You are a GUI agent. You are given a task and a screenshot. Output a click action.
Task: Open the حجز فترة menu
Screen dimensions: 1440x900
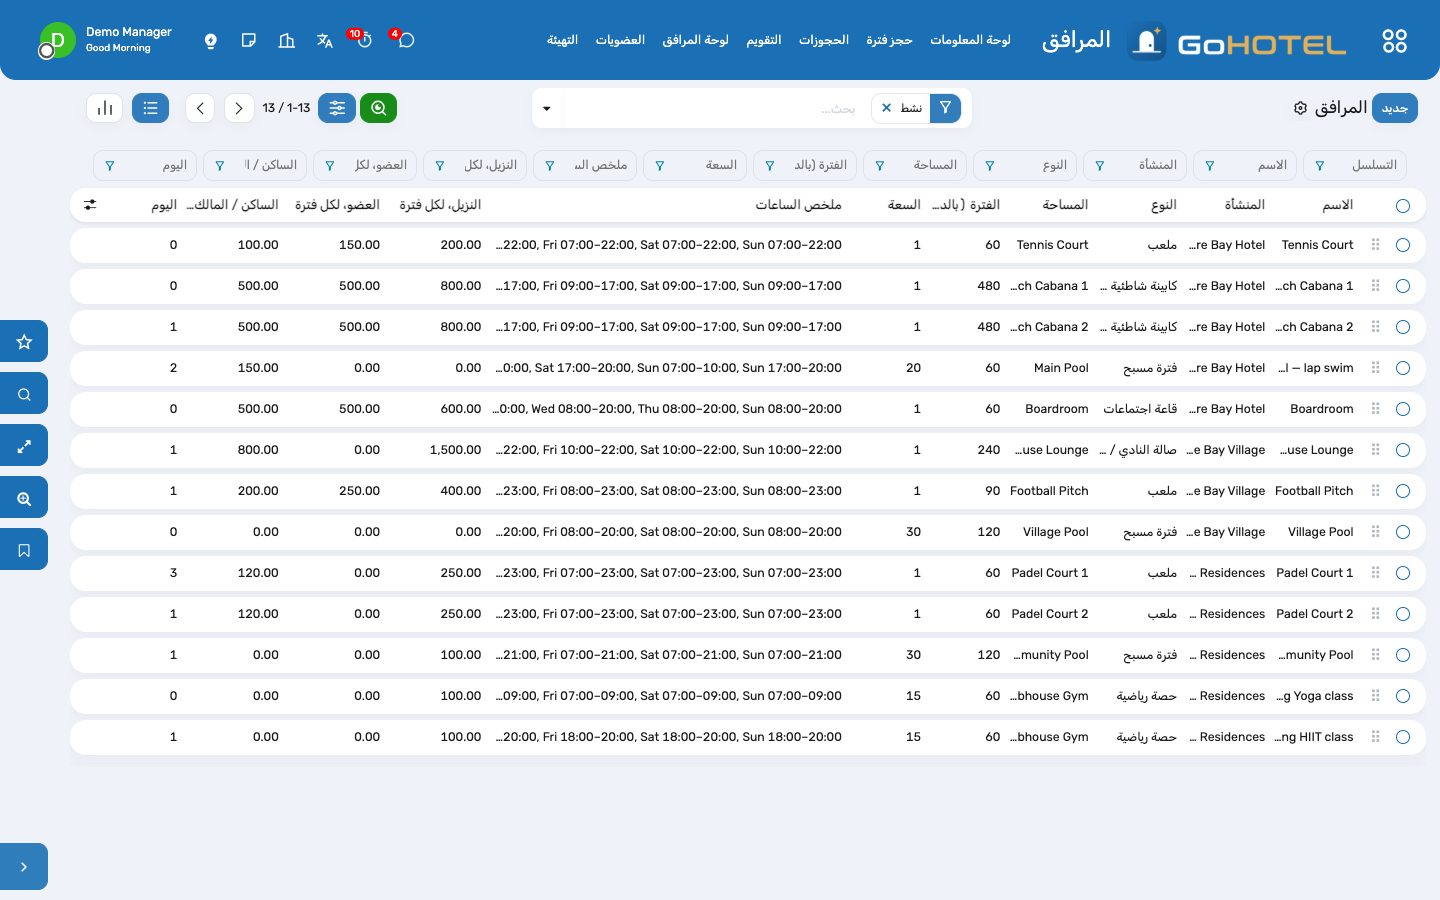point(889,40)
